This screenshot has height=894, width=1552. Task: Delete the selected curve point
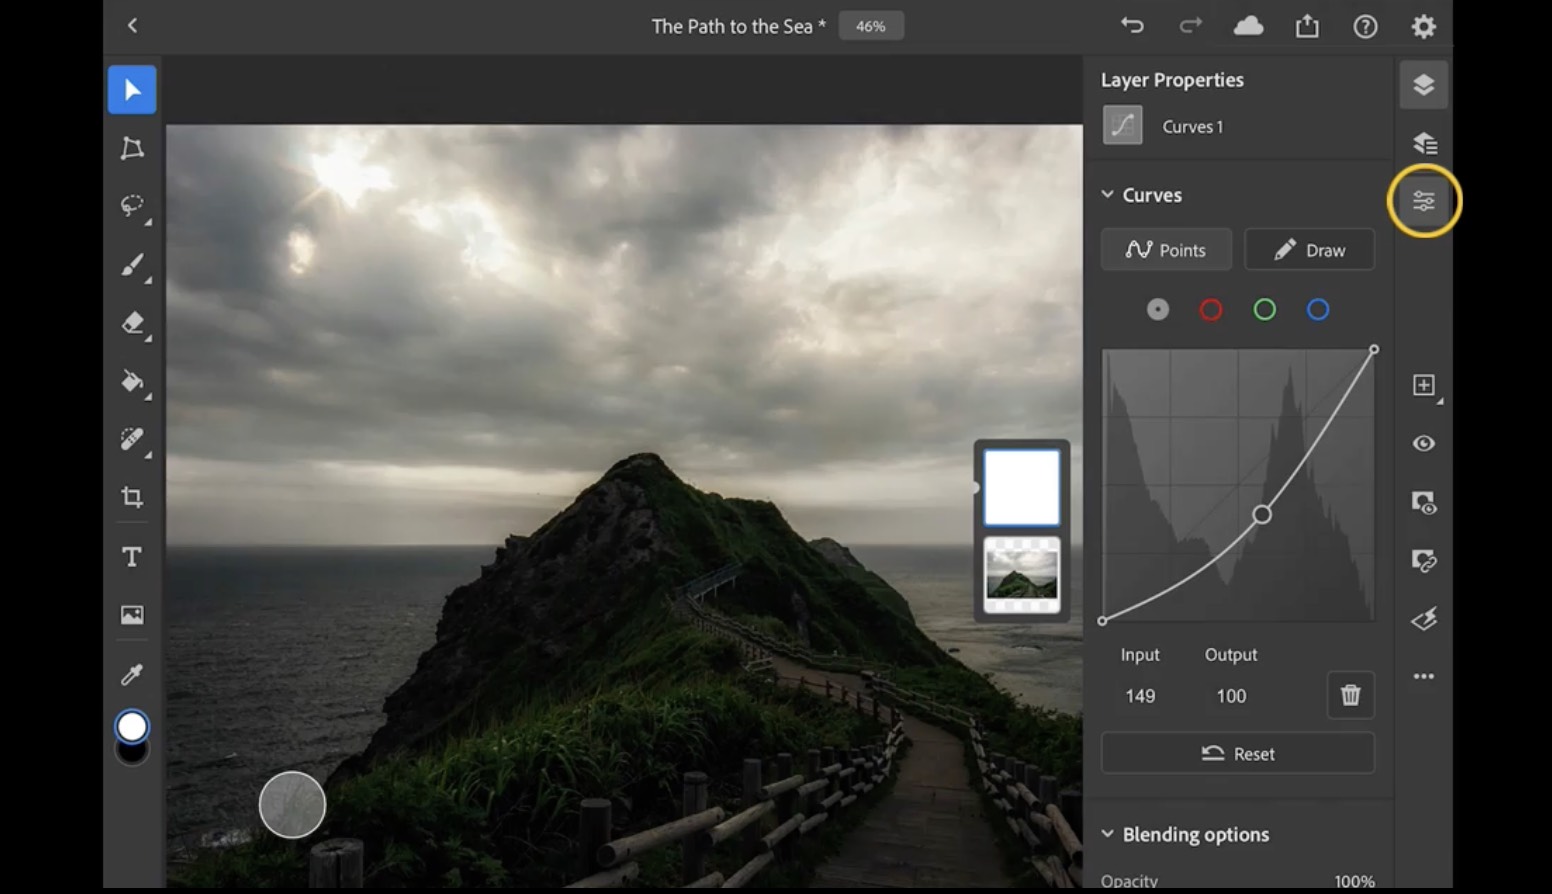[1350, 695]
